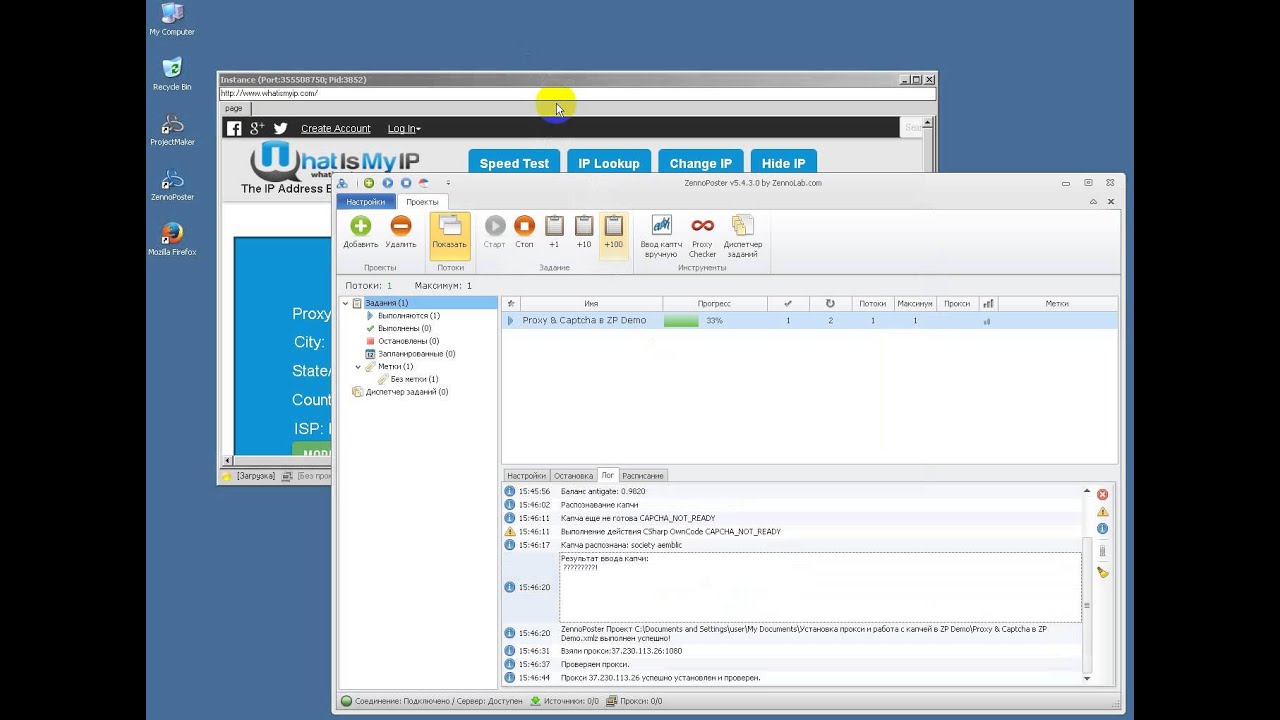Open the Recycle Bin desktop icon

click(x=172, y=74)
